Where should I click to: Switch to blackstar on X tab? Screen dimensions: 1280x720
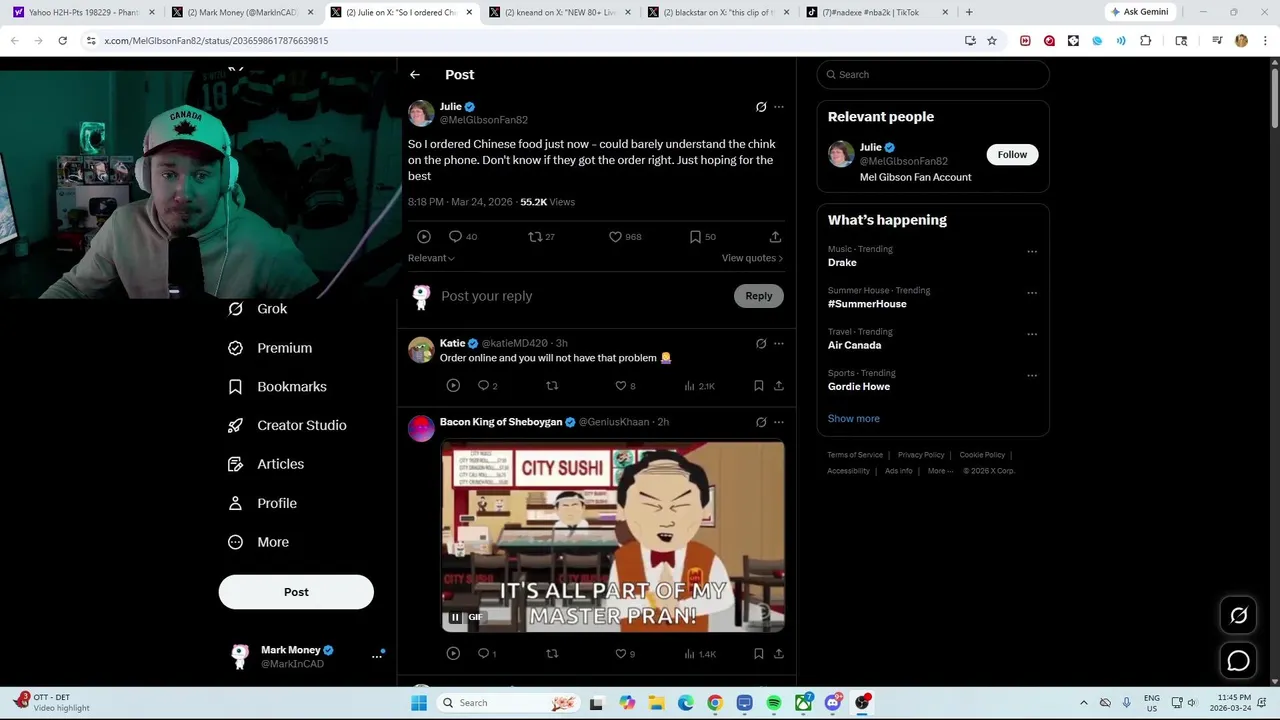click(719, 12)
